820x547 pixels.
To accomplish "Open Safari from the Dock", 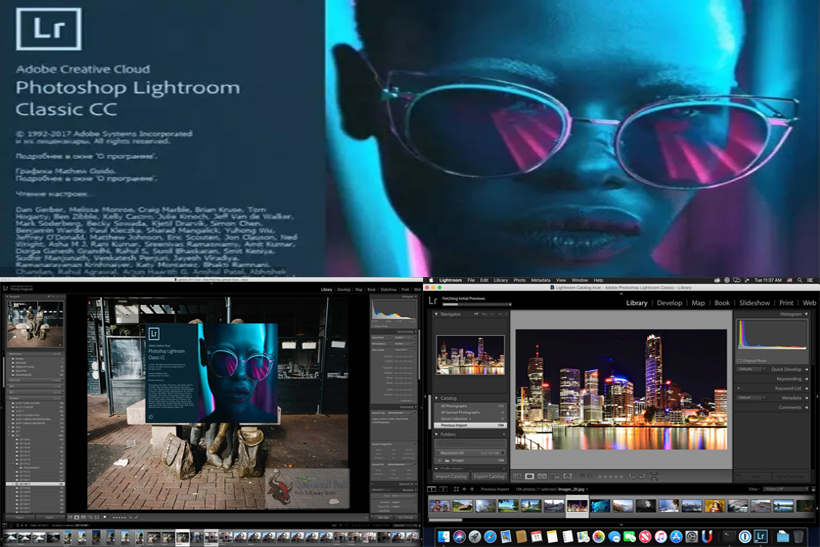I will point(490,537).
